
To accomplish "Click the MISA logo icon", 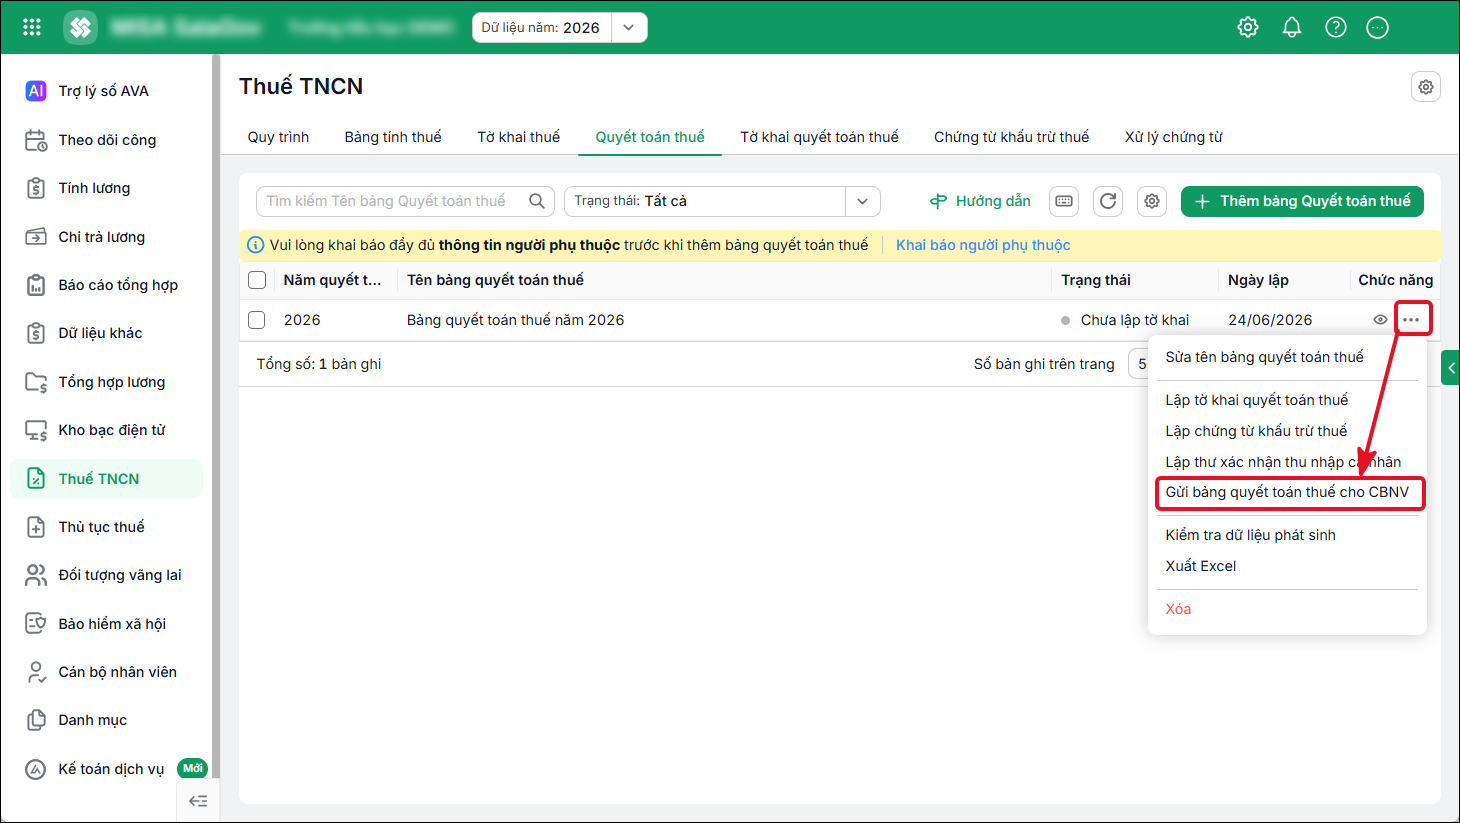I will [x=81, y=27].
